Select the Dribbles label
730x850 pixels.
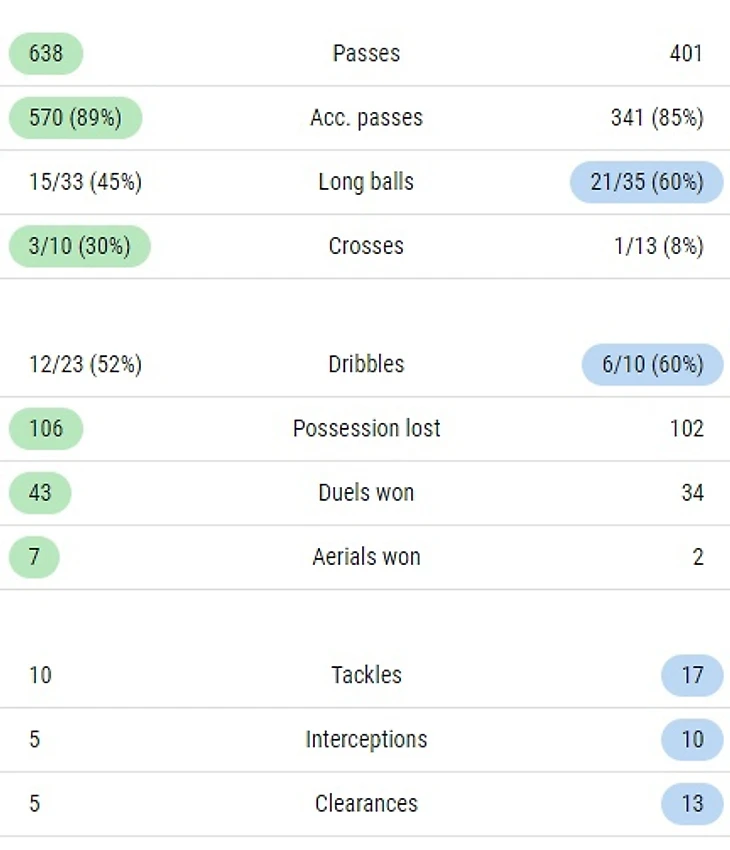366,364
